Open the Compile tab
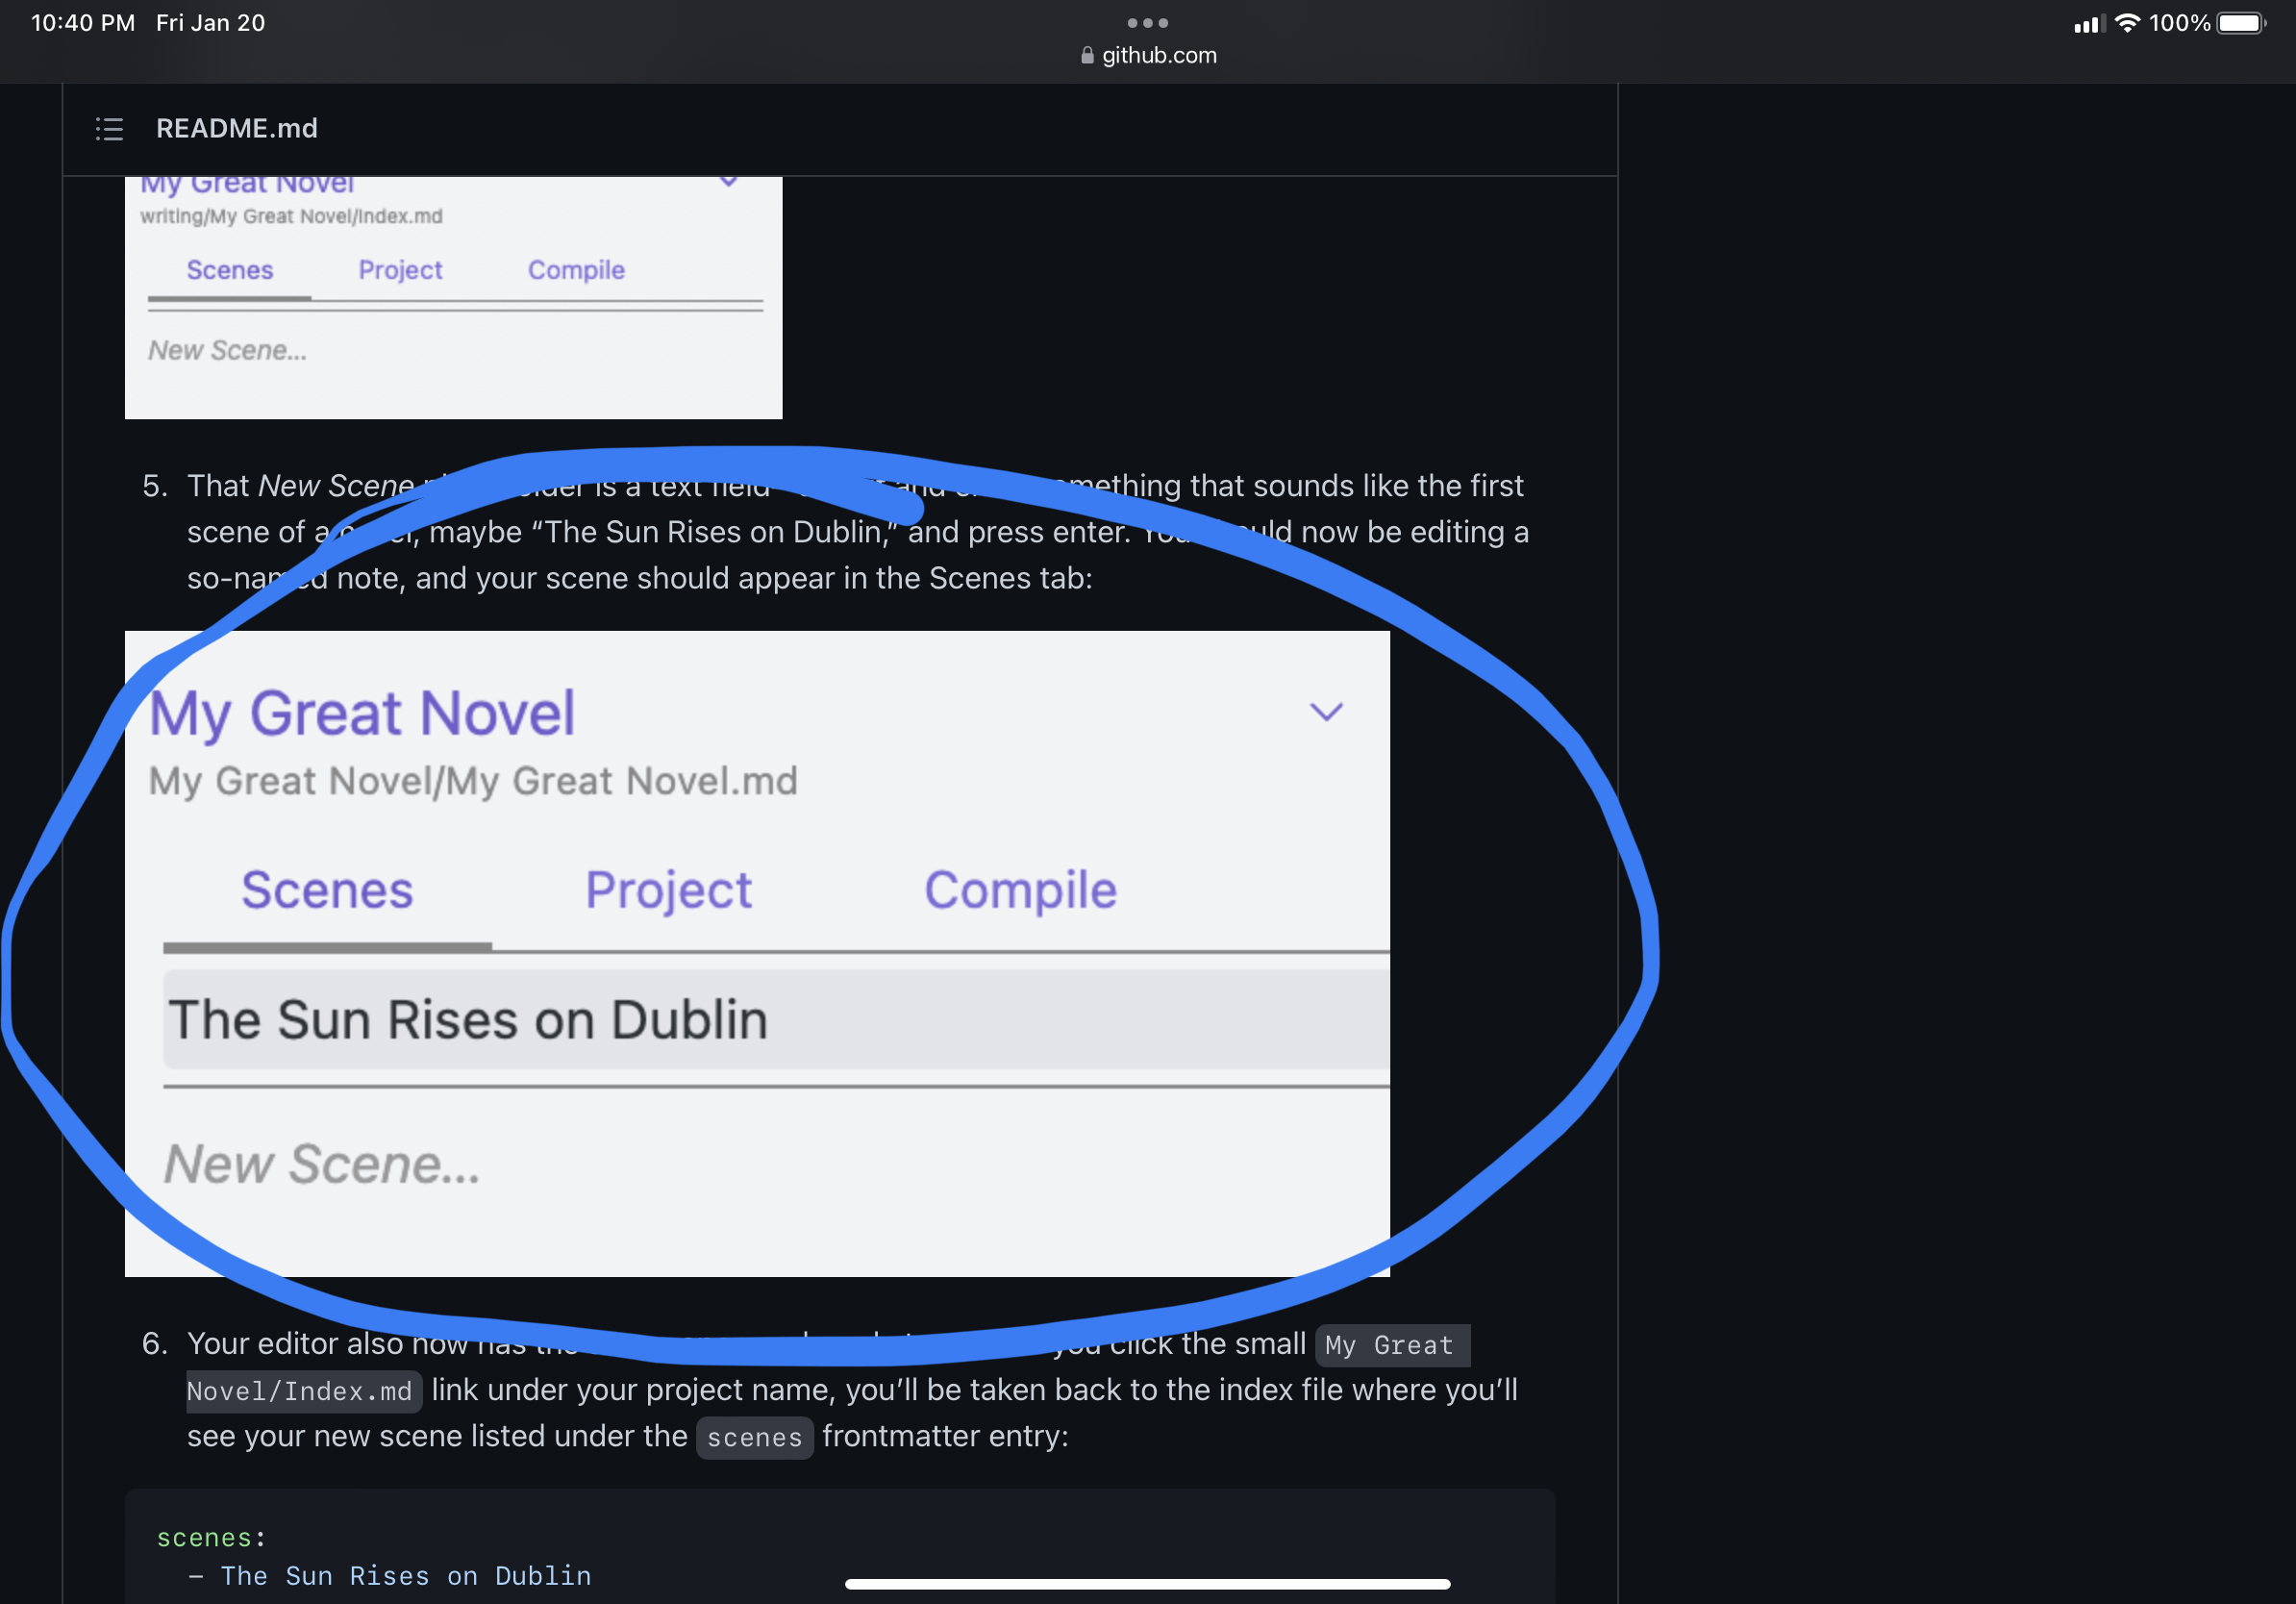 (1019, 889)
